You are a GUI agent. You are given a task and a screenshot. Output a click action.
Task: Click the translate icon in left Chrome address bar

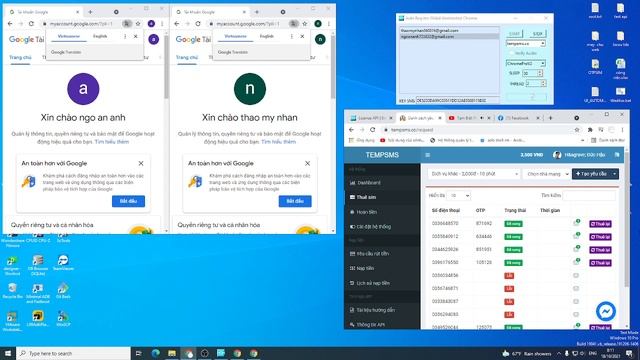click(127, 24)
